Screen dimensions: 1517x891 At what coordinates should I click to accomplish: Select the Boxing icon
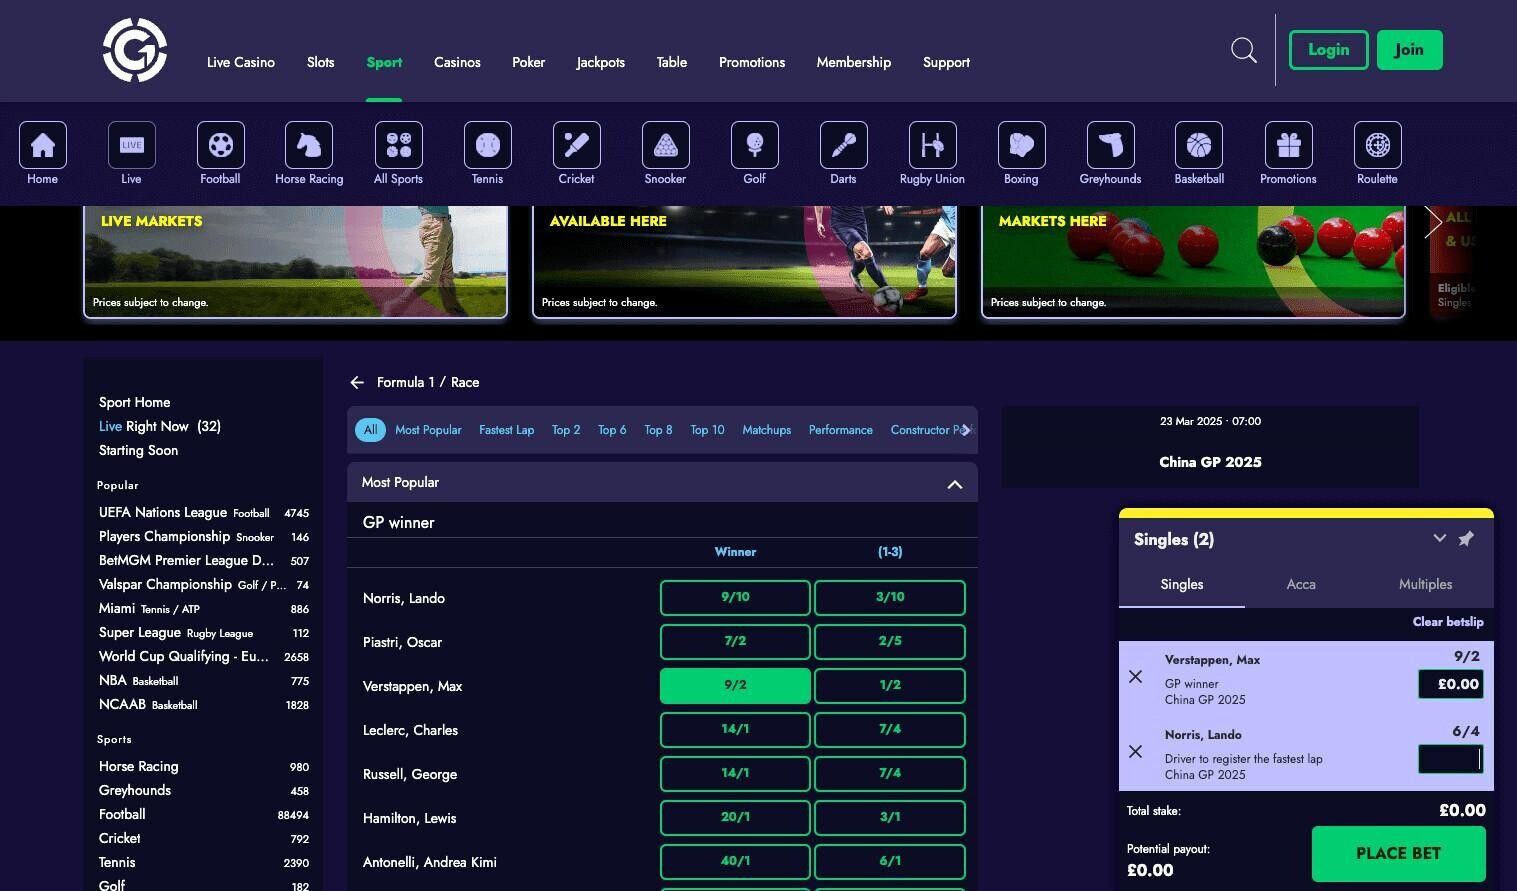[x=1022, y=146]
